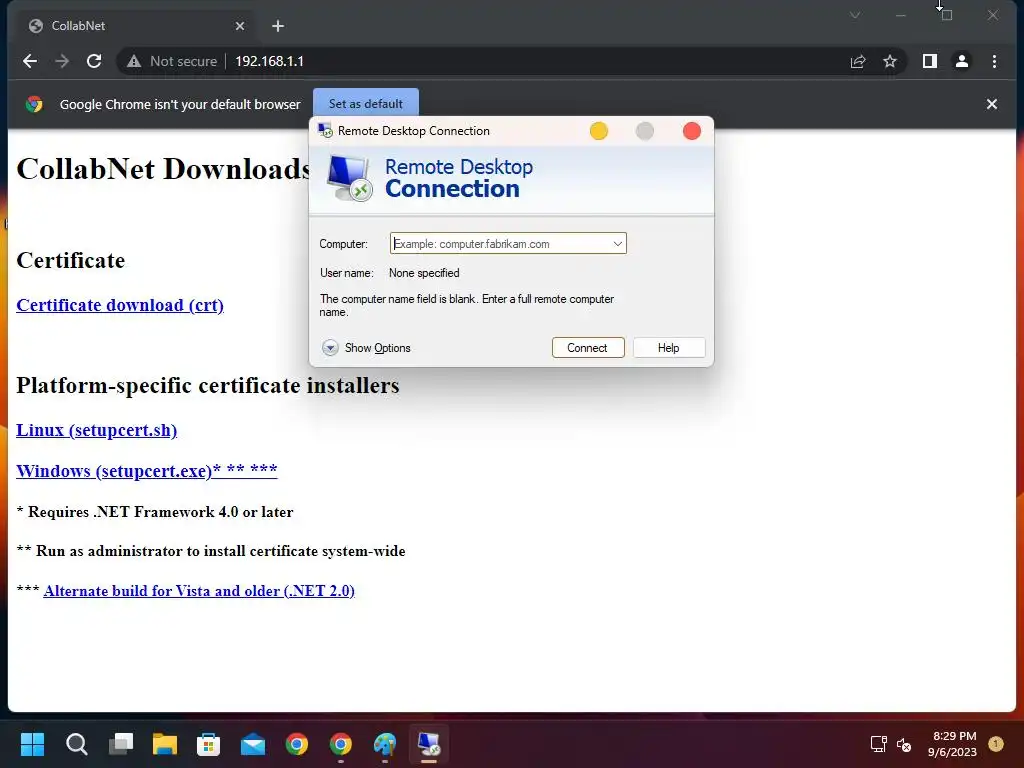Close Remote Desktop Connection with red button

point(692,131)
